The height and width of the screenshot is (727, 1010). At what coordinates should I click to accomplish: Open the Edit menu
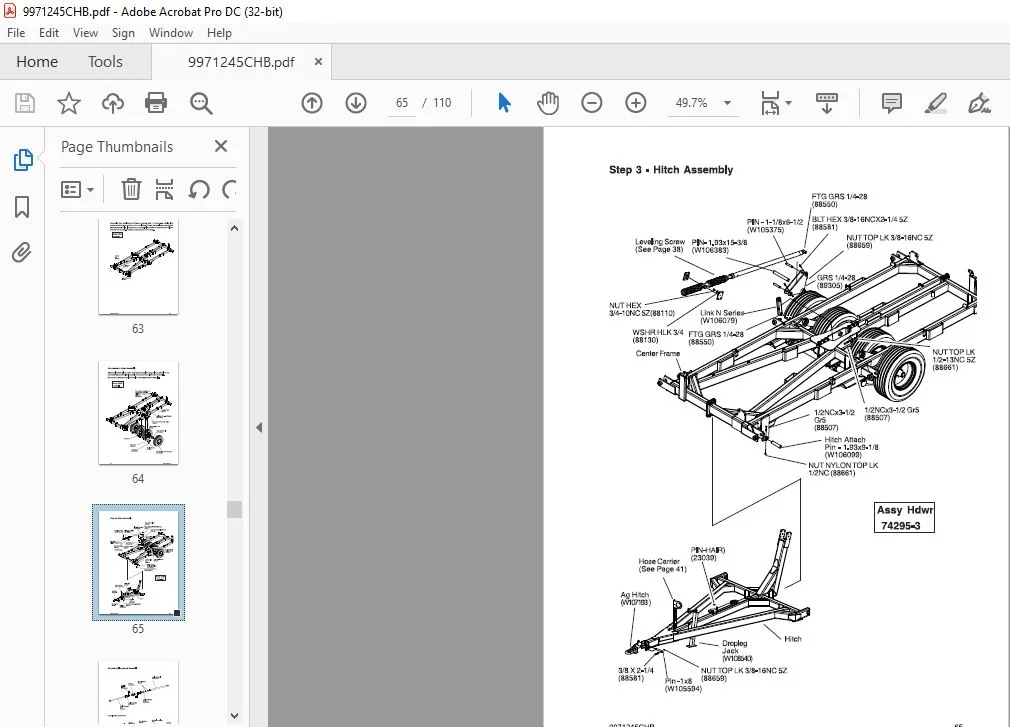click(49, 33)
